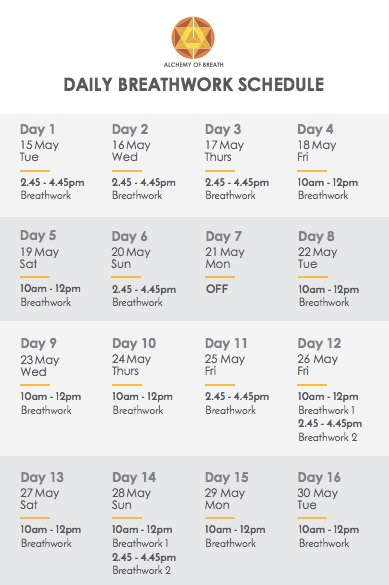Select the Day 5 heading
The height and width of the screenshot is (585, 389).
pyautogui.click(x=38, y=235)
